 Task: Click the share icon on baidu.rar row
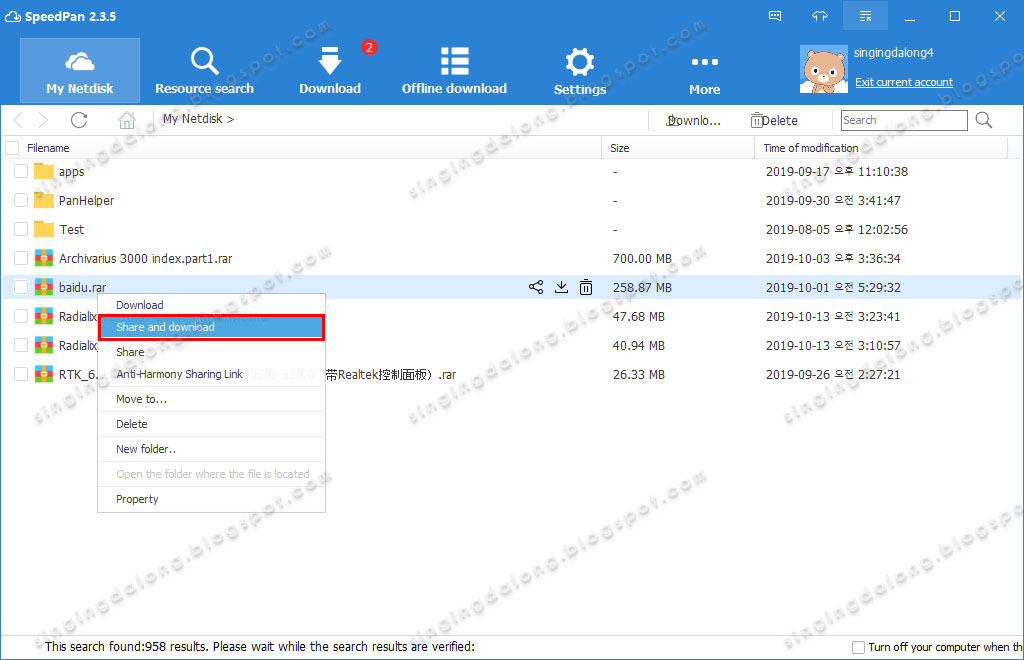(x=536, y=287)
